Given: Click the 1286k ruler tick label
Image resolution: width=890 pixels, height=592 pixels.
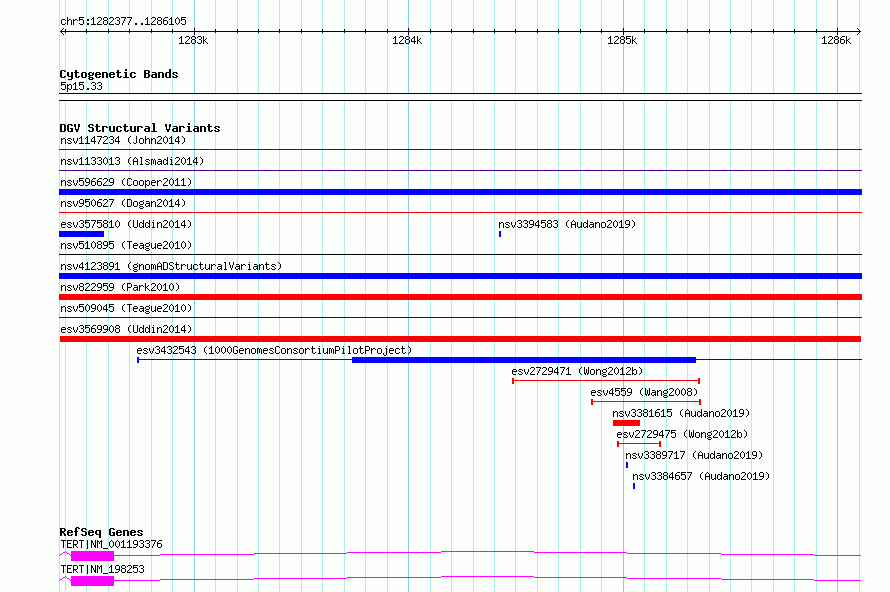Looking at the screenshot, I should pyautogui.click(x=836, y=40).
